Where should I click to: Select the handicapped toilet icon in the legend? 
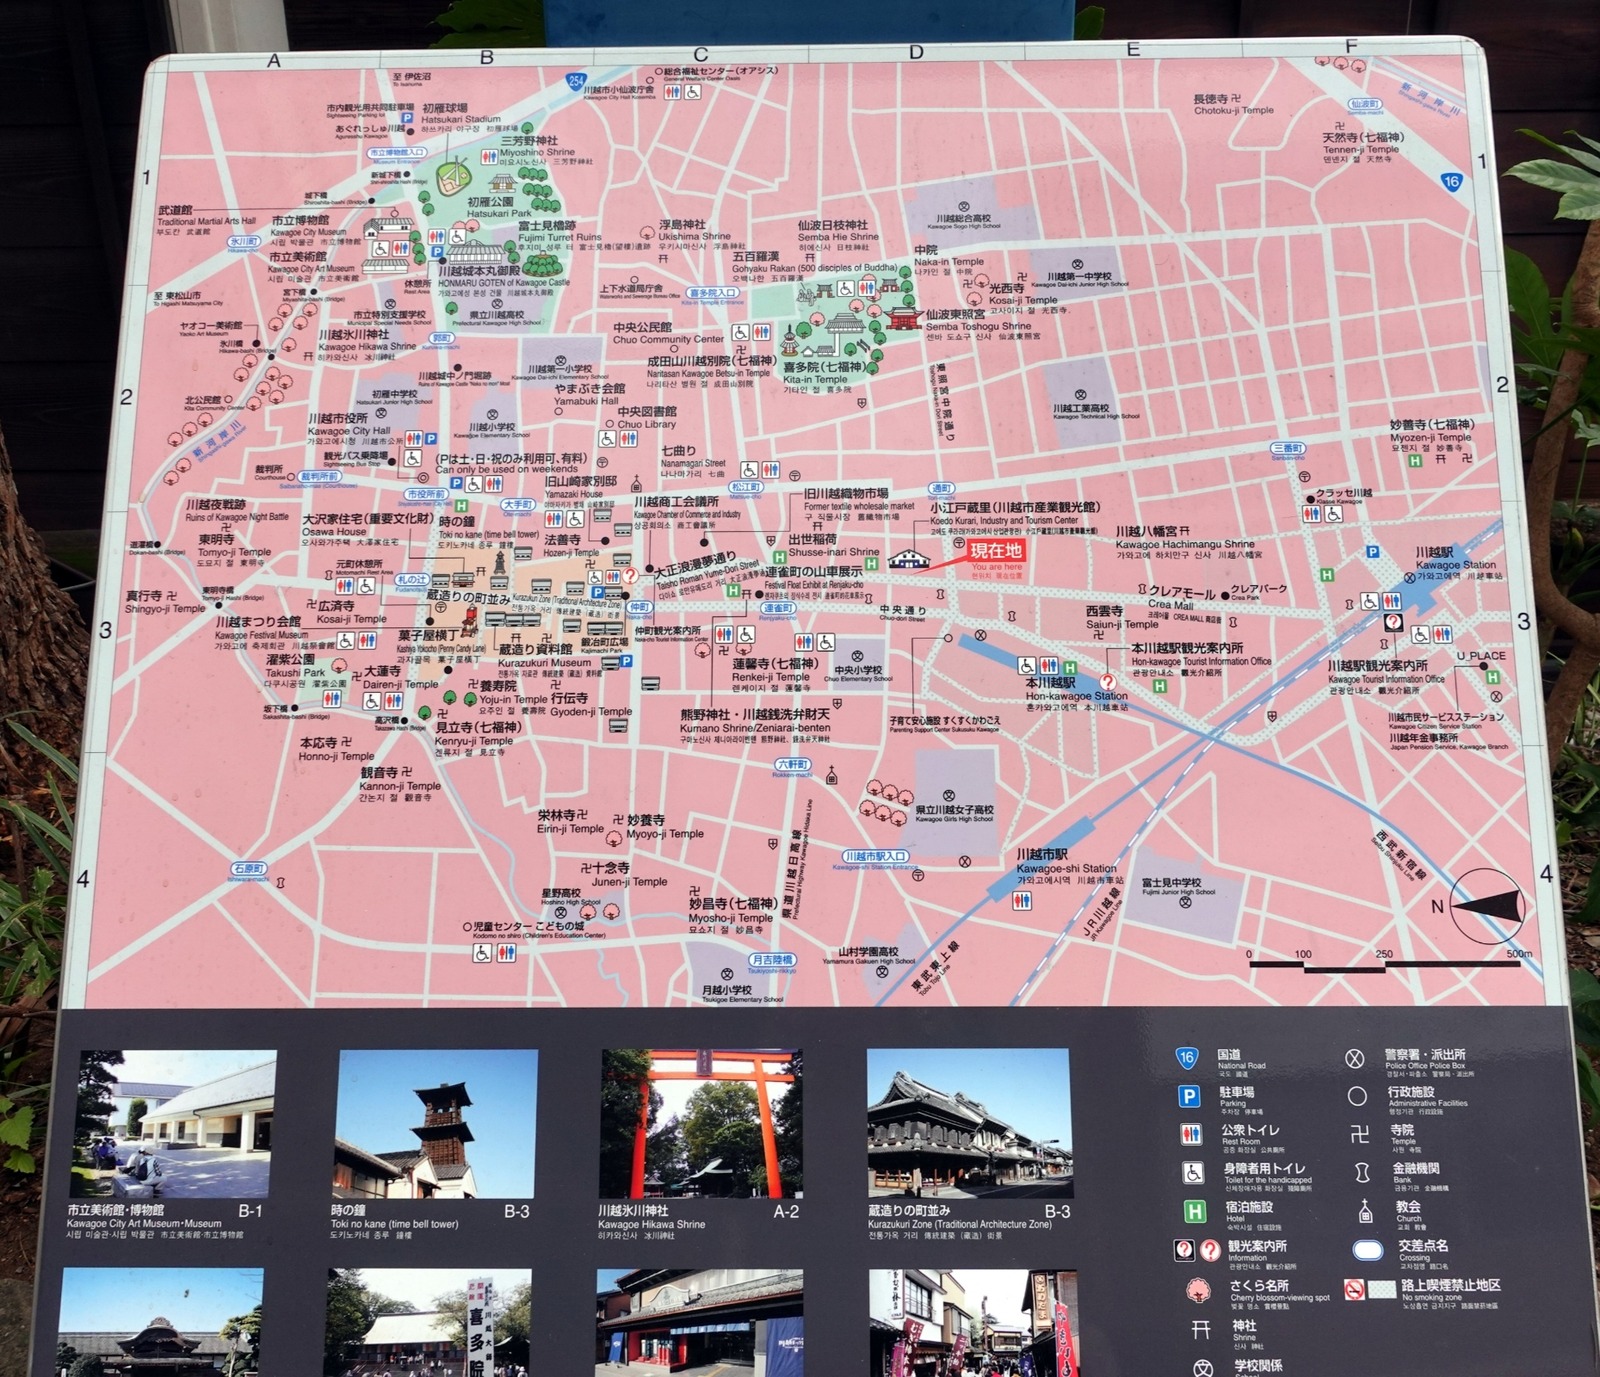point(1192,1172)
